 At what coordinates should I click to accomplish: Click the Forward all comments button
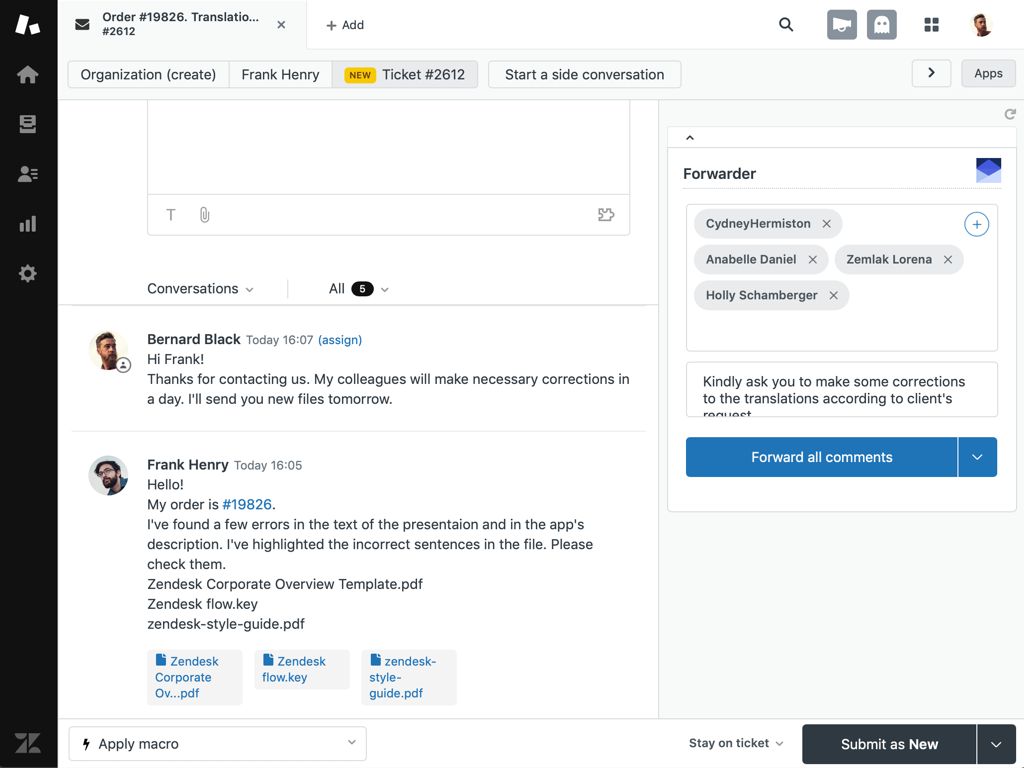(821, 457)
